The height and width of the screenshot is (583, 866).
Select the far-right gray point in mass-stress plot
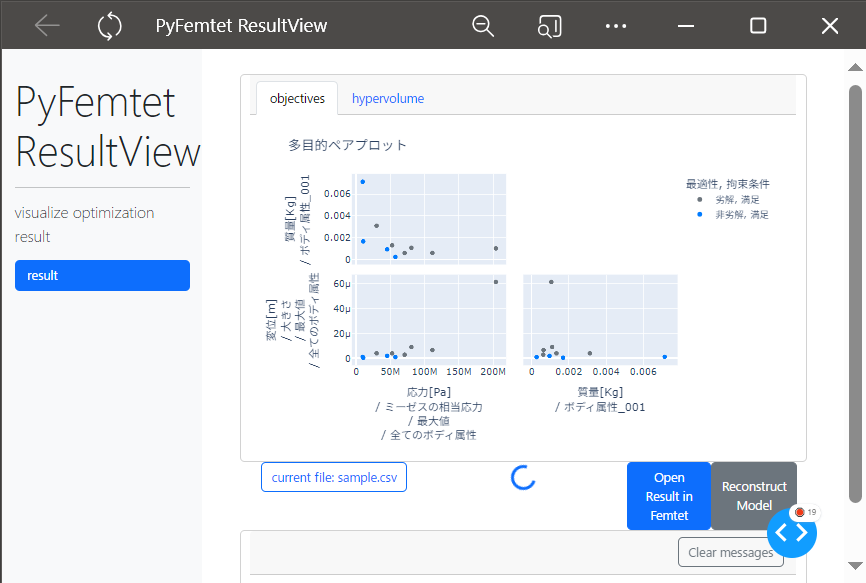point(496,248)
